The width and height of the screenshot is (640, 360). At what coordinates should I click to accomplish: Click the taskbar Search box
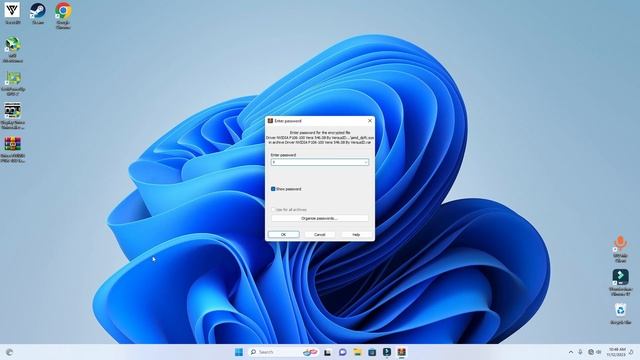[282, 352]
